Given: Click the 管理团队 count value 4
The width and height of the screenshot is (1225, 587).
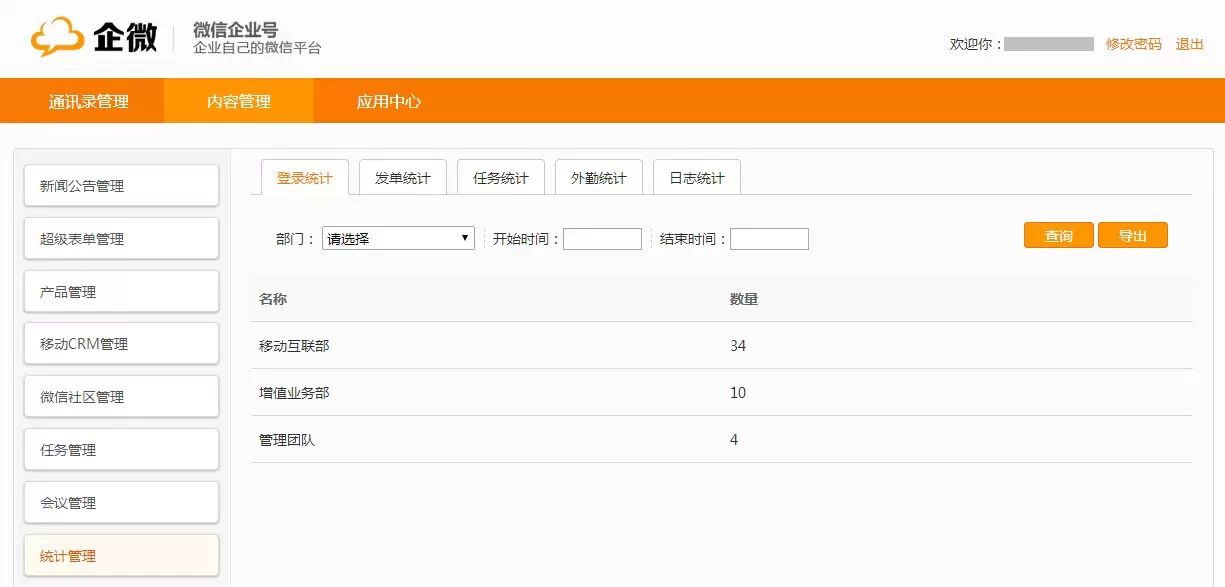Looking at the screenshot, I should [734, 440].
